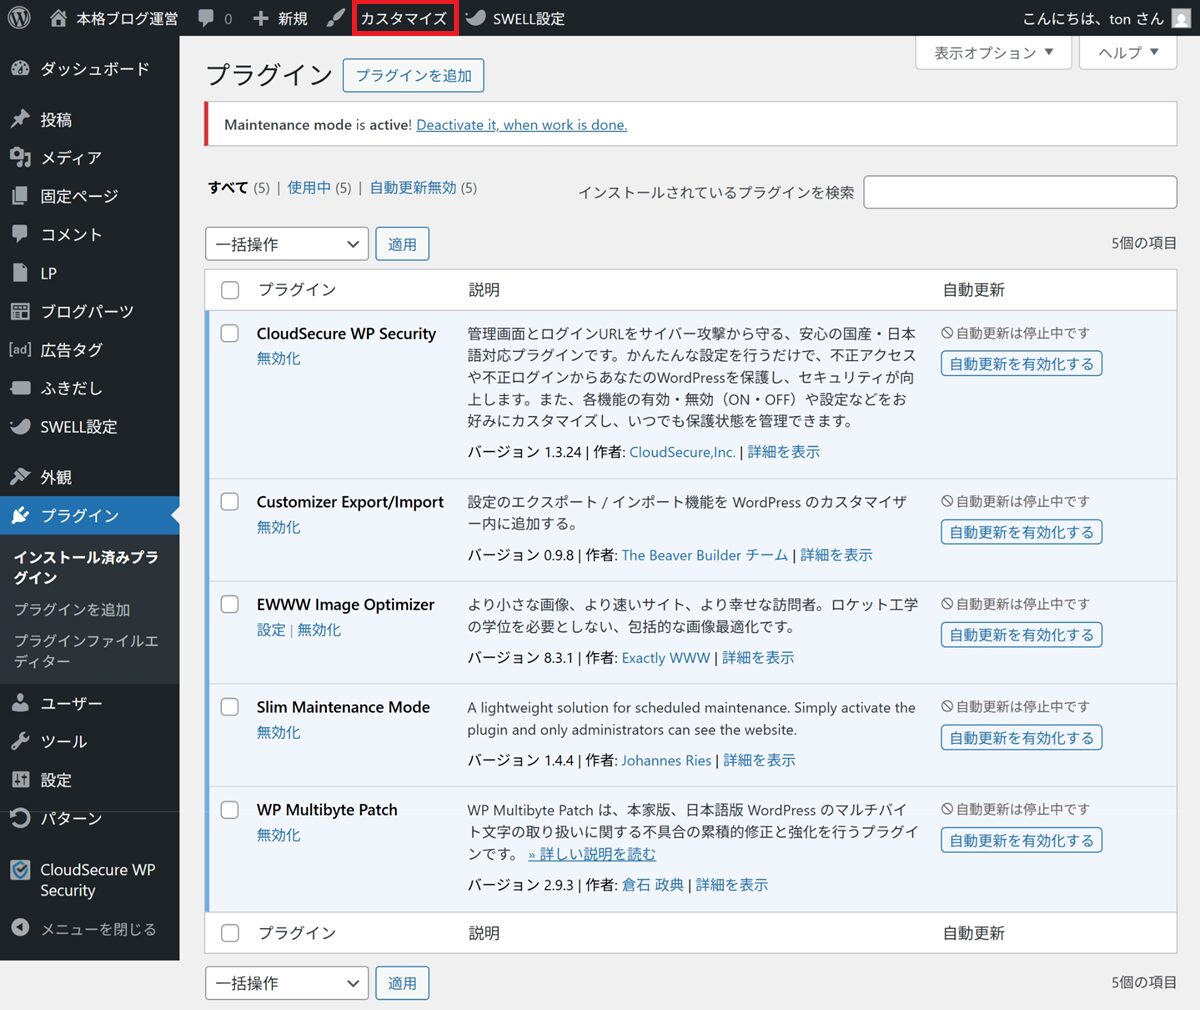
Task: Click 無効化 link under Slim Maintenance Mode
Action: (x=278, y=732)
